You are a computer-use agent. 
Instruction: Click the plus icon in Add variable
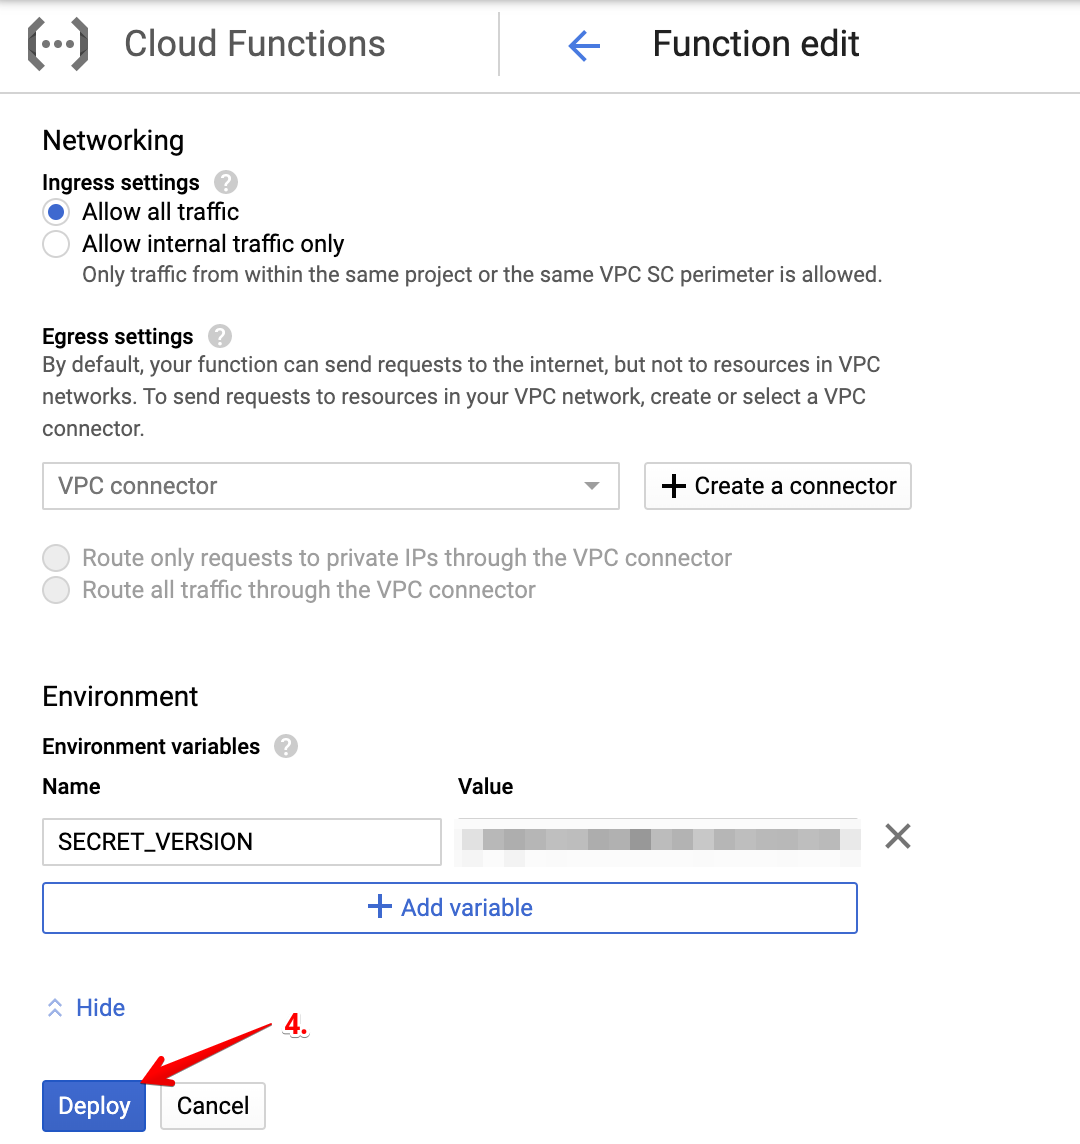pos(379,908)
